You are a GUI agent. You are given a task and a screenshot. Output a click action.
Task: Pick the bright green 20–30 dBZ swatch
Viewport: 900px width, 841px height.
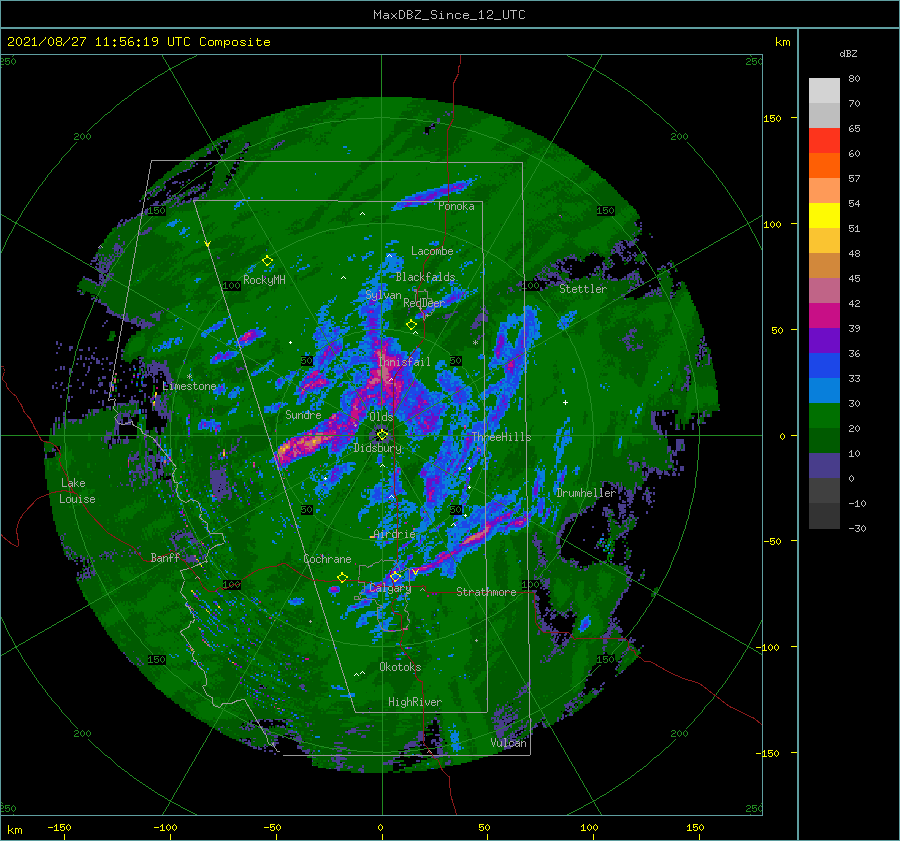[x=824, y=416]
